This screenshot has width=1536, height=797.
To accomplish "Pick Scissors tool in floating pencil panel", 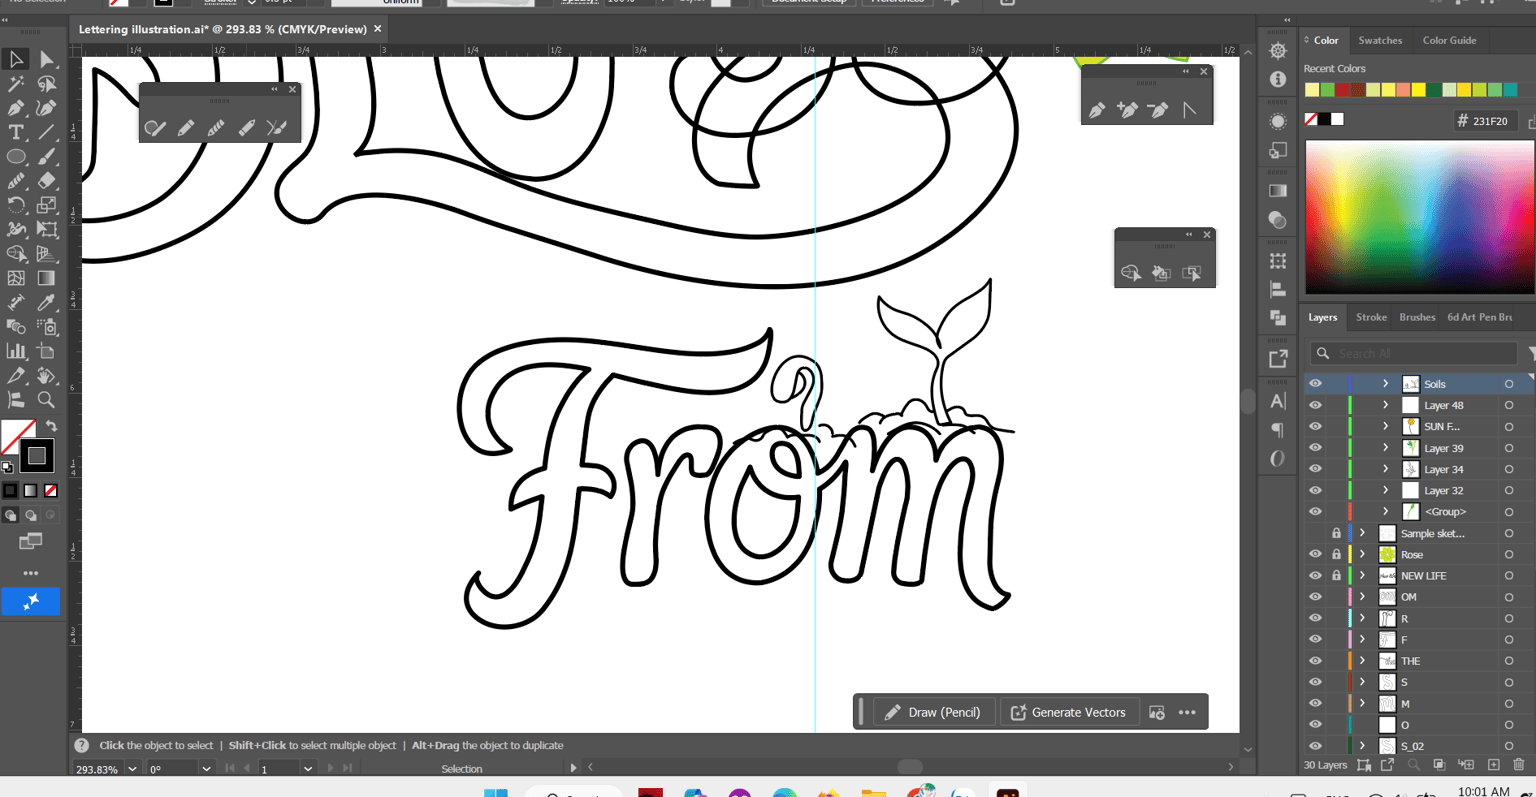I will [277, 127].
